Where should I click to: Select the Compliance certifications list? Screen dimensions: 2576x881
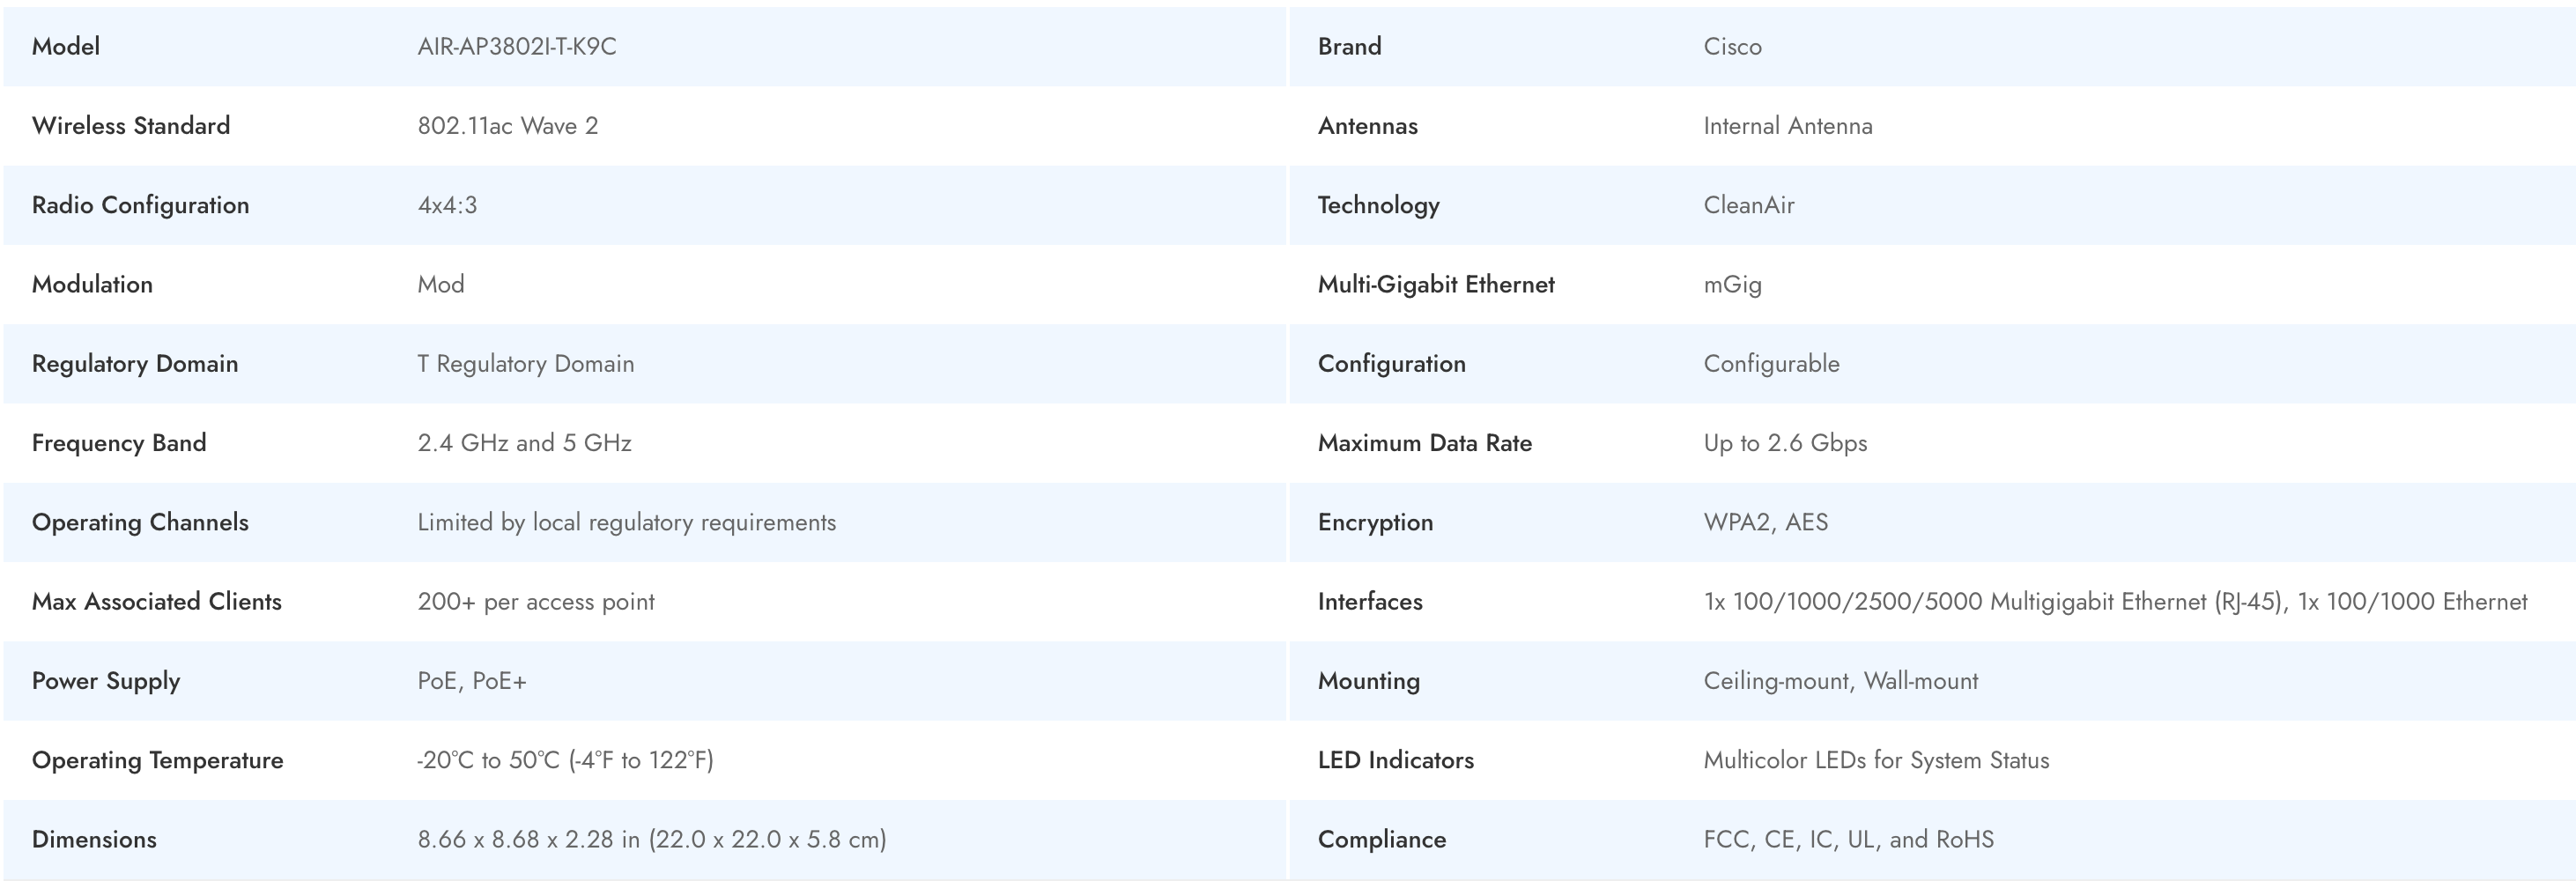click(x=1848, y=839)
